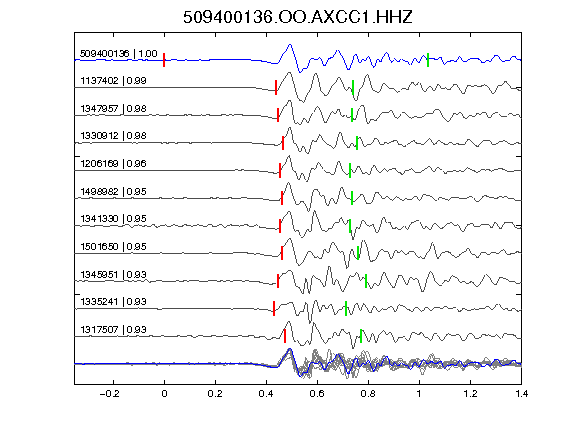Select the green pick on trace 1317507

click(361, 336)
